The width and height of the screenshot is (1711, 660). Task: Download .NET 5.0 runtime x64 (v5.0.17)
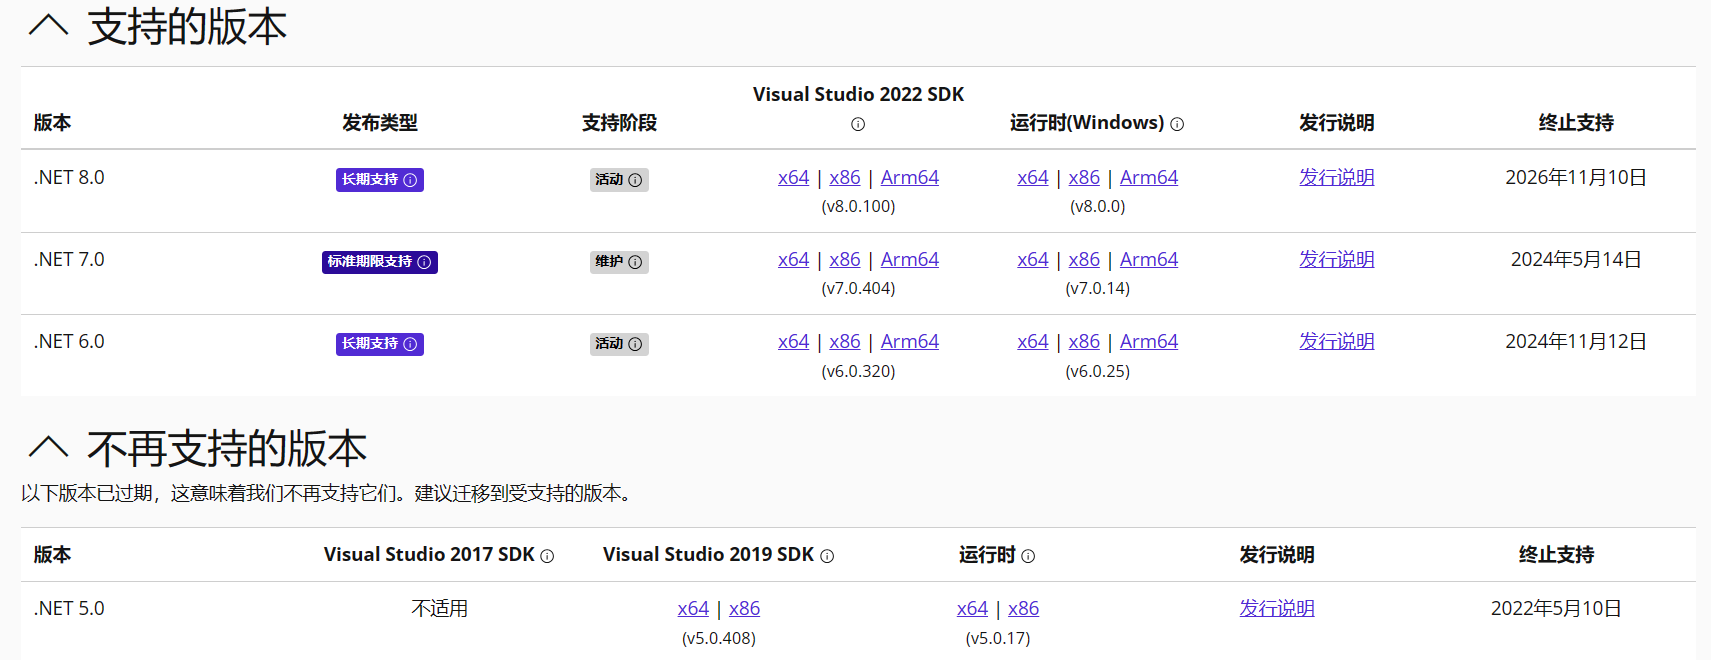pos(972,608)
